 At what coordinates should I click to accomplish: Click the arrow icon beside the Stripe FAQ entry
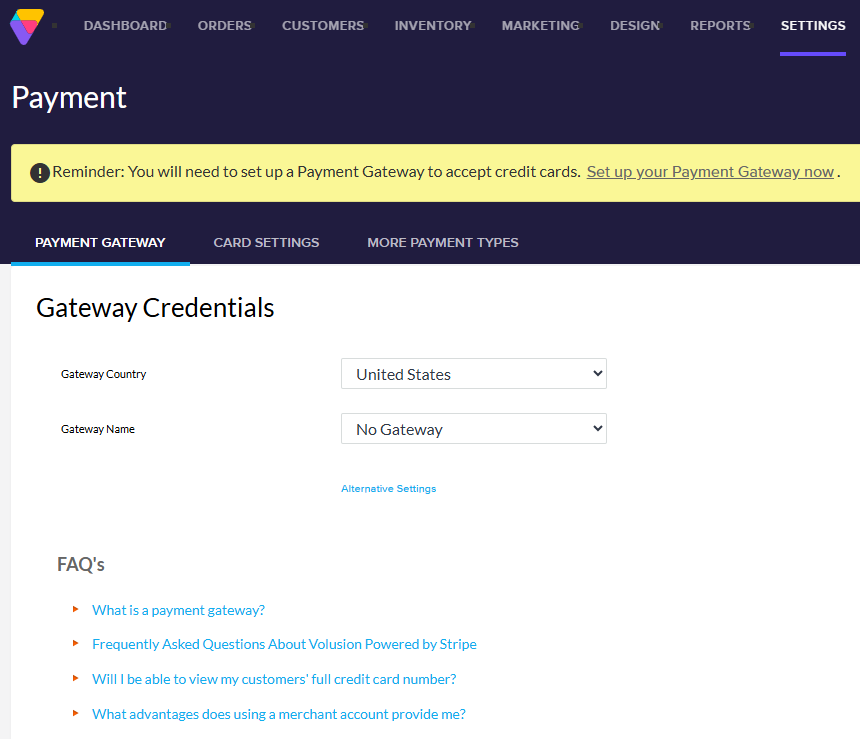click(75, 644)
